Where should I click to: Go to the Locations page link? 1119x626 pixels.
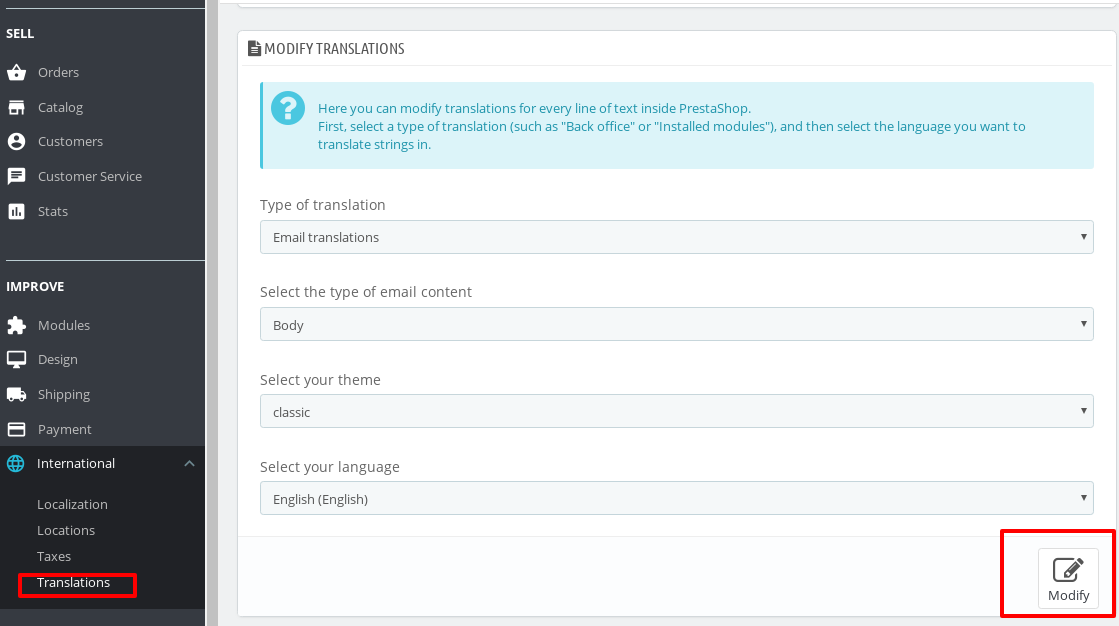pyautogui.click(x=64, y=530)
